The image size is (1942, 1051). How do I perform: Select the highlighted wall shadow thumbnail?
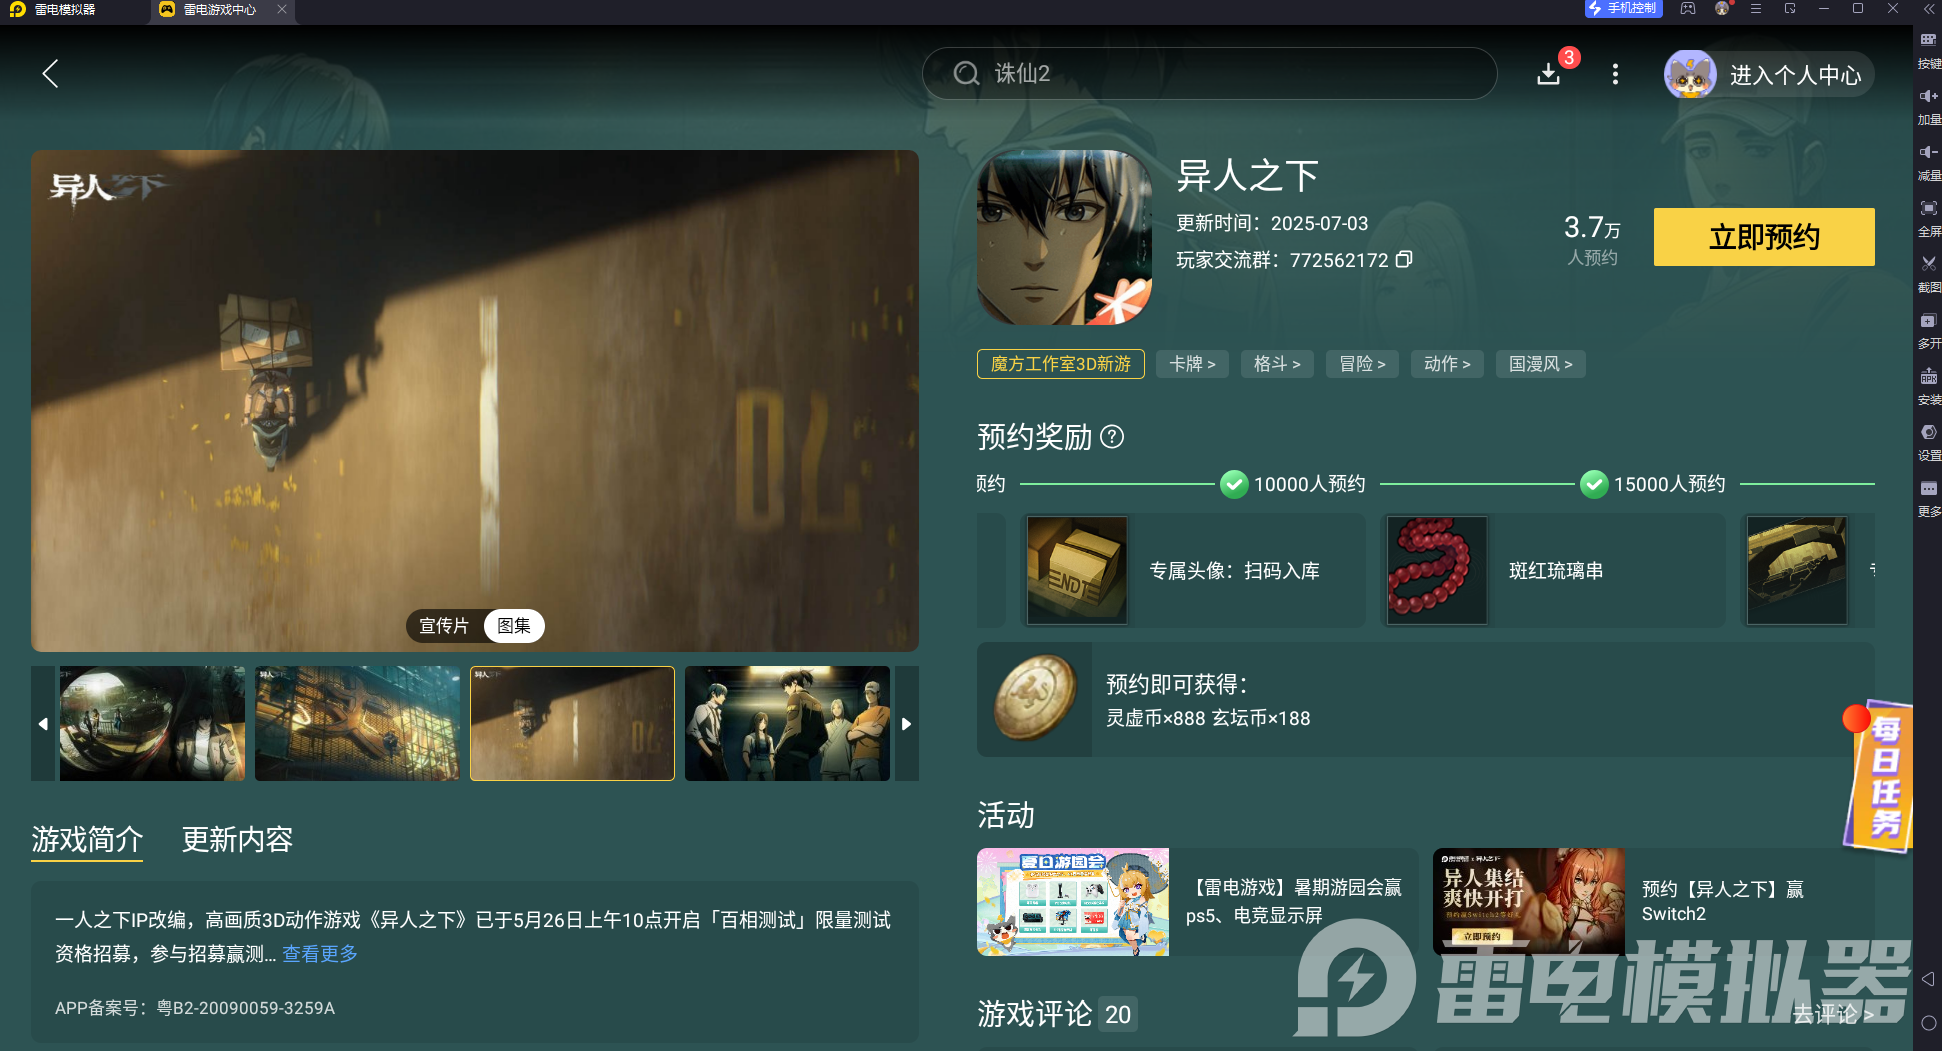point(572,724)
